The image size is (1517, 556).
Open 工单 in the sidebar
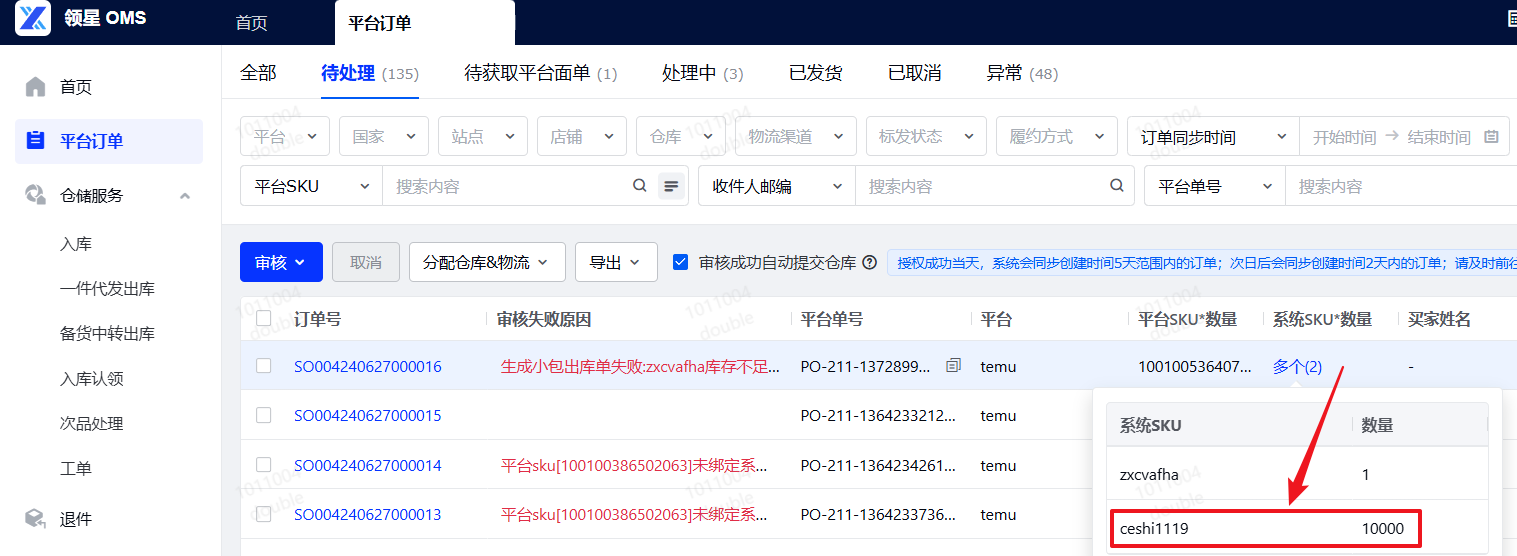[76, 469]
